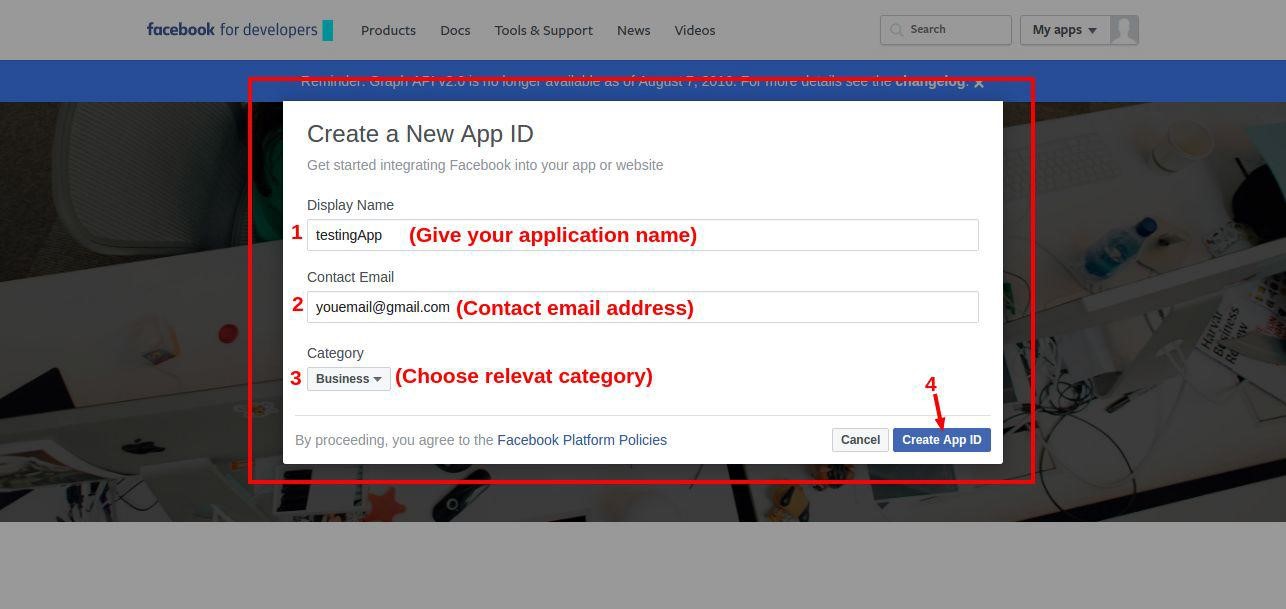Screen dimensions: 1286x609
Task: Click the teal square beside logo
Action: [328, 30]
